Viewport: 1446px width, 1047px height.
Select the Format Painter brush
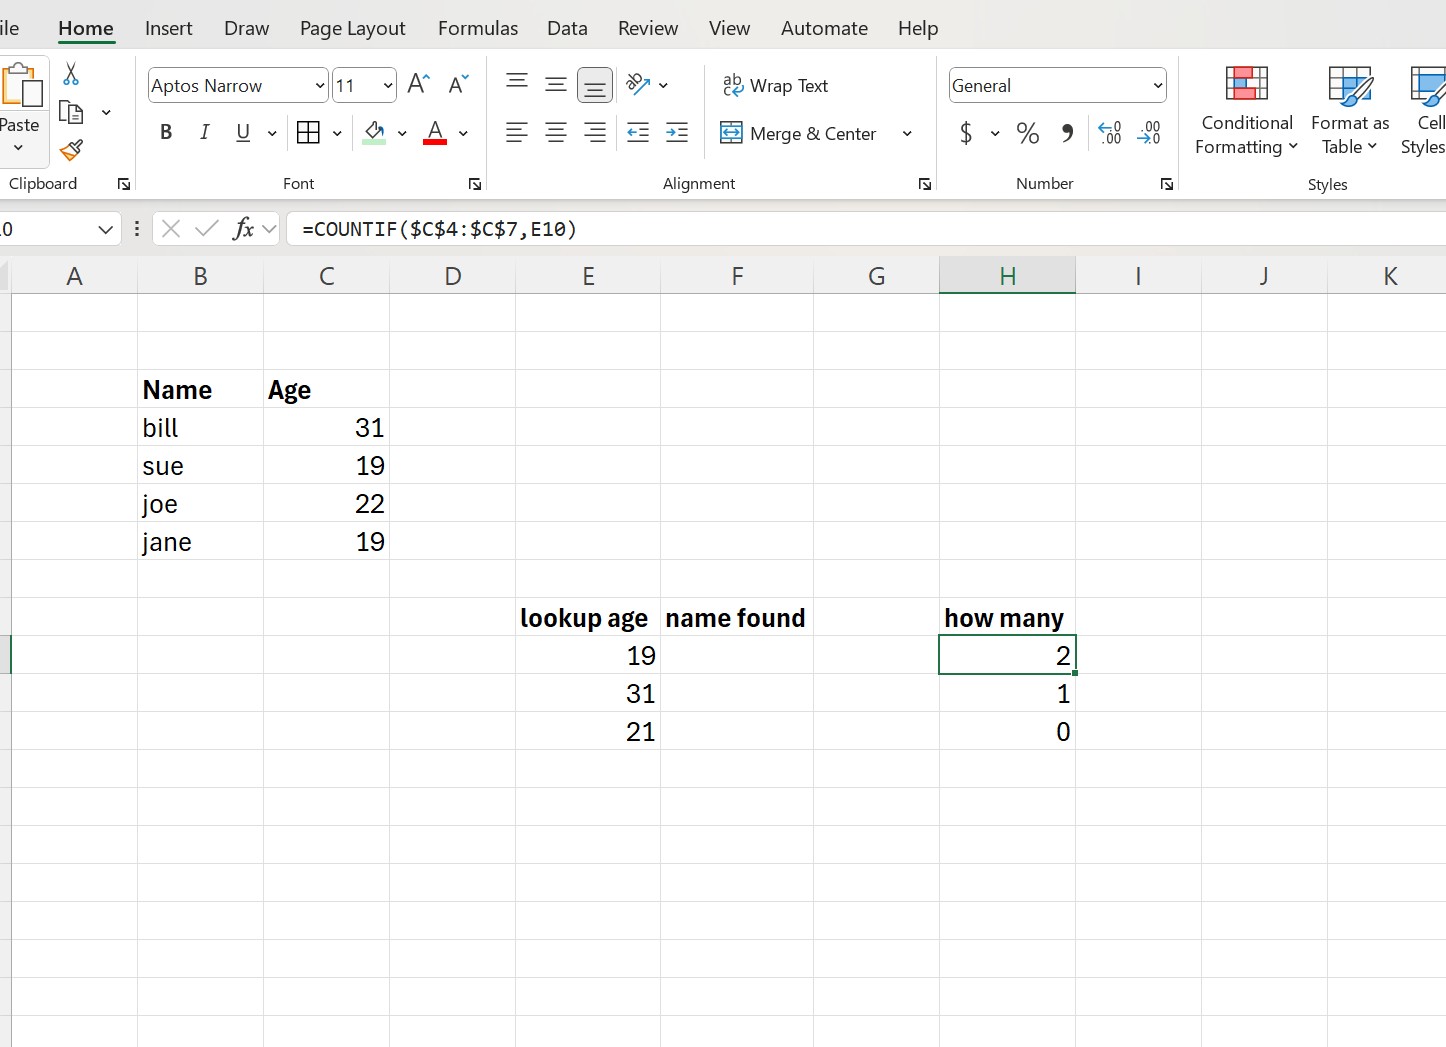(x=71, y=150)
